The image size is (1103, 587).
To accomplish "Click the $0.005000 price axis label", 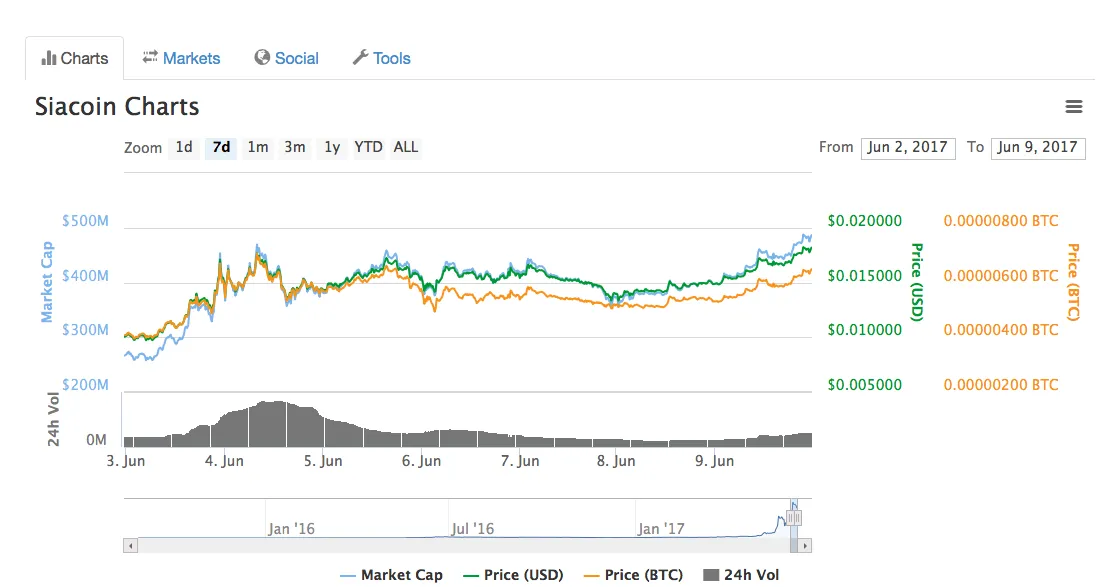I will point(865,385).
